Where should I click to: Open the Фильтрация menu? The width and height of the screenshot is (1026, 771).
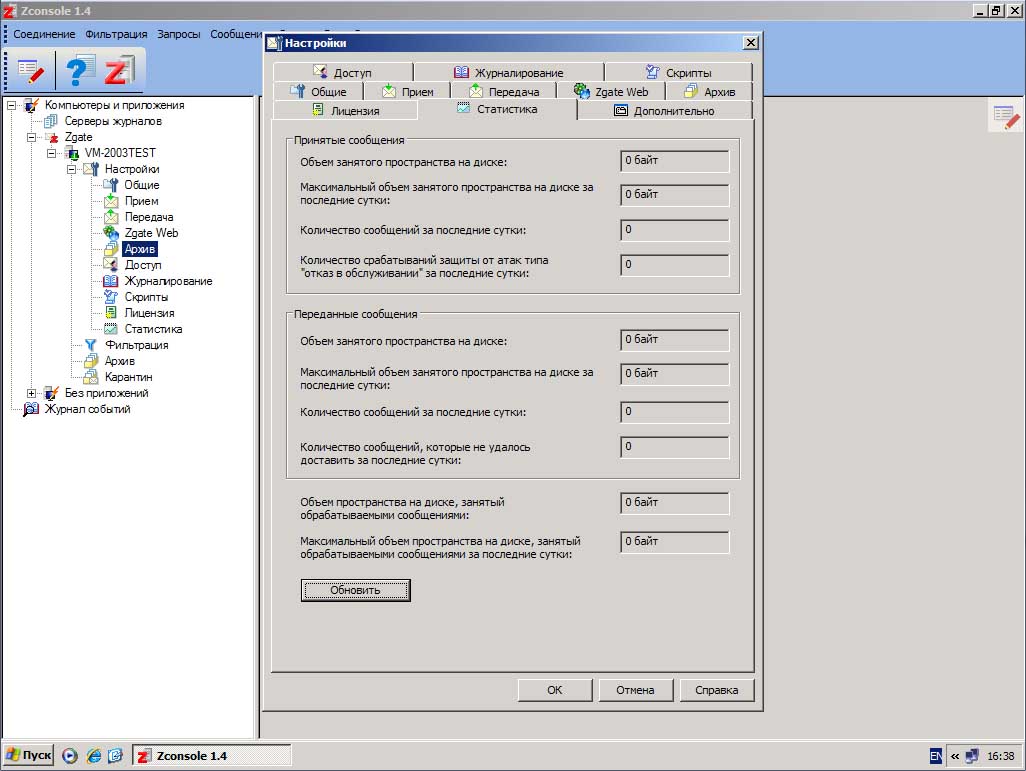(x=116, y=34)
